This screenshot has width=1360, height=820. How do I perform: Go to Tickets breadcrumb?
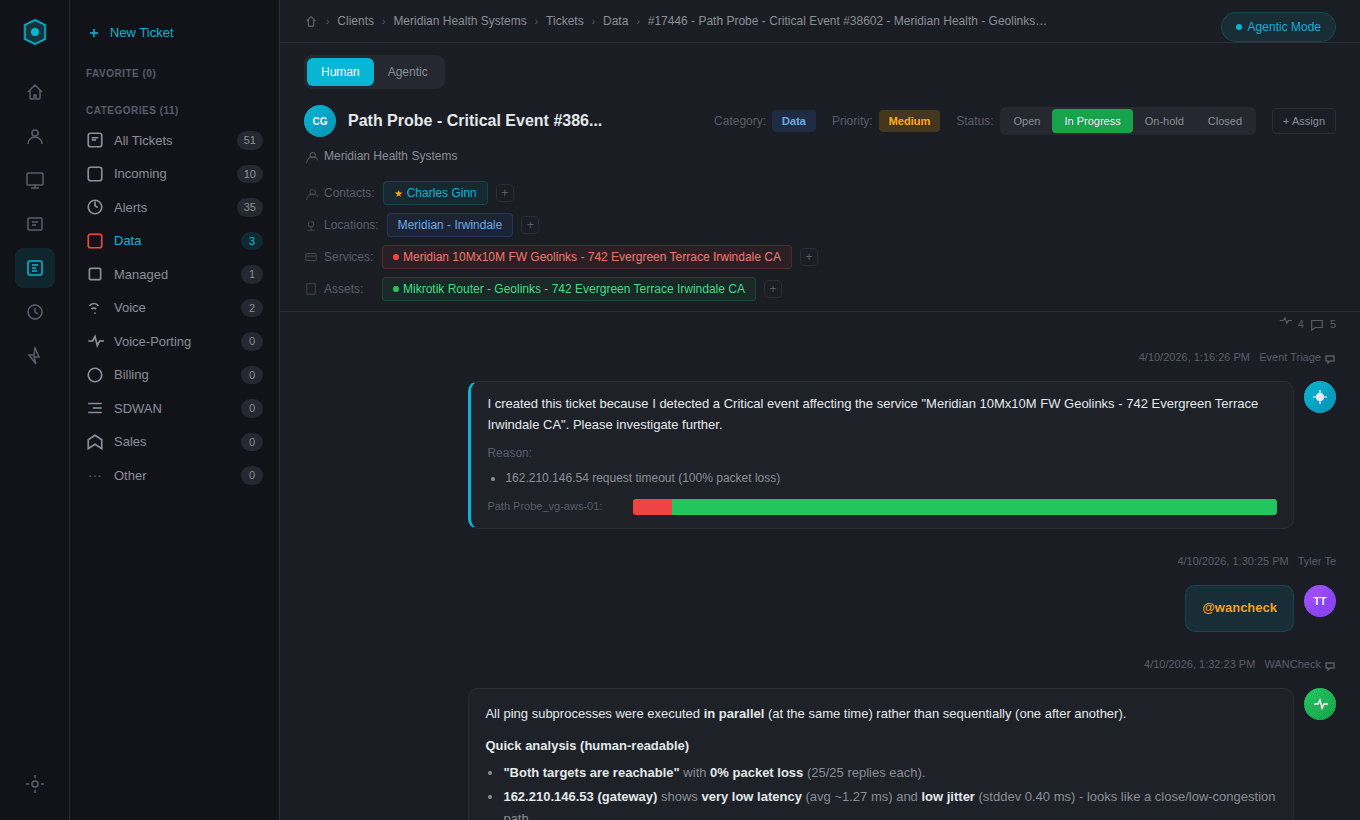pyautogui.click(x=565, y=21)
